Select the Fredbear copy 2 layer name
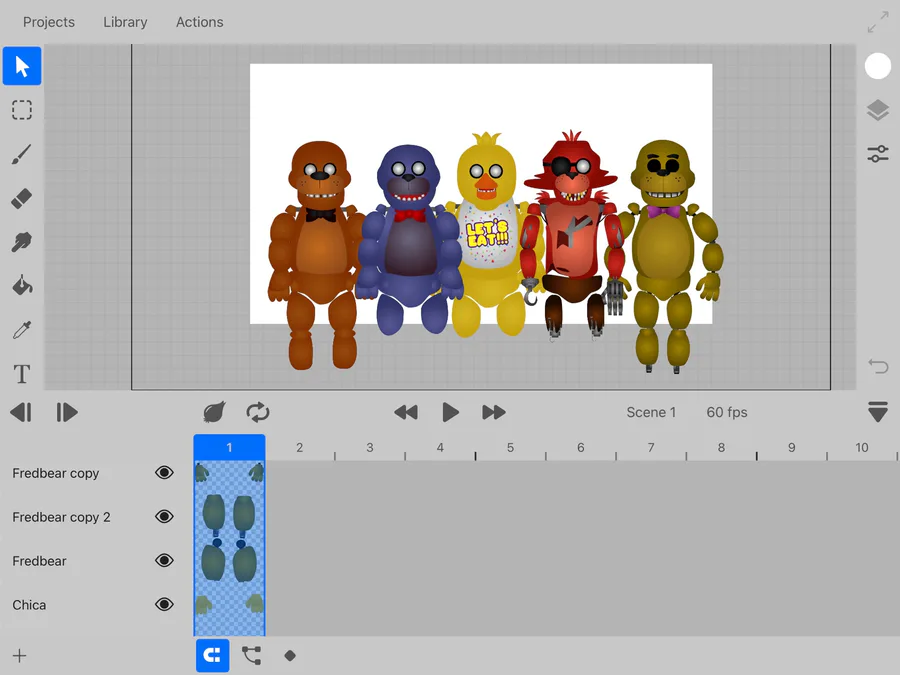 pos(61,517)
